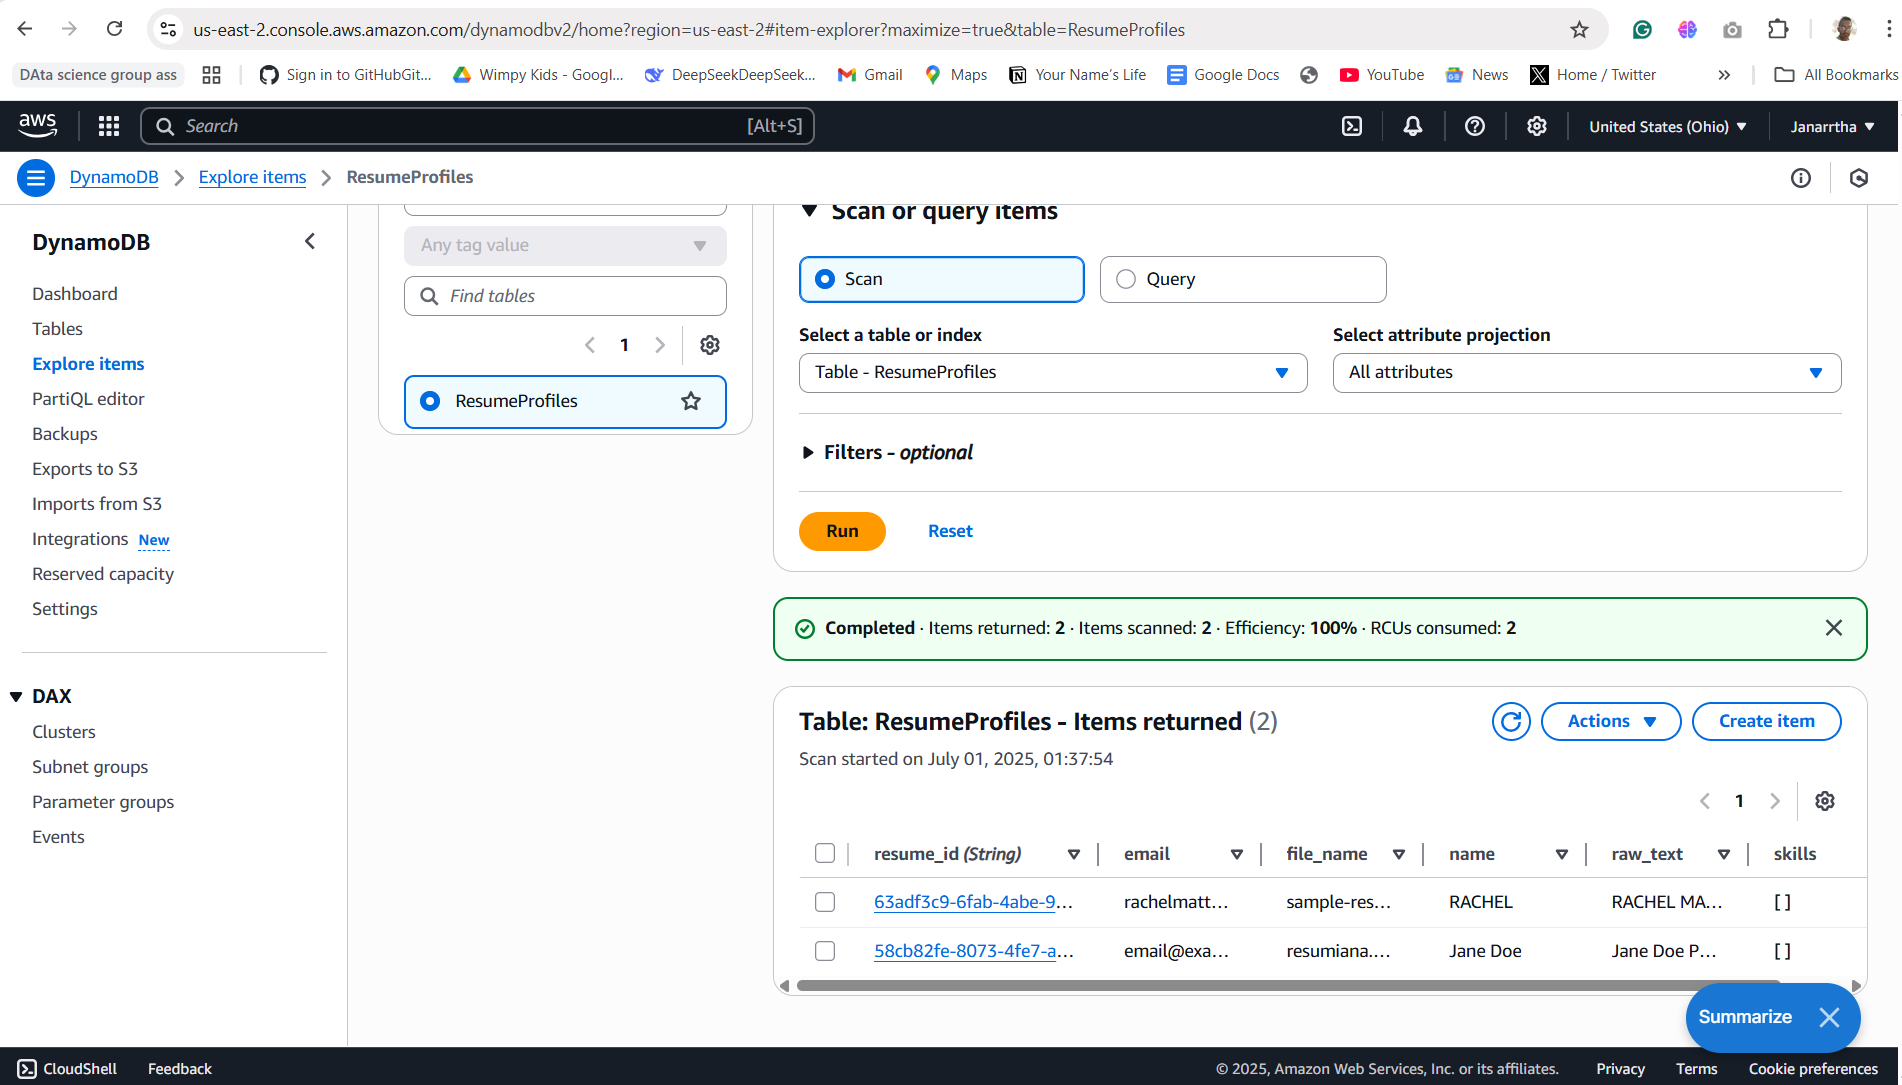Screen dimensions: 1902x1085
Task: Open the Actions dropdown button
Action: pos(1611,721)
